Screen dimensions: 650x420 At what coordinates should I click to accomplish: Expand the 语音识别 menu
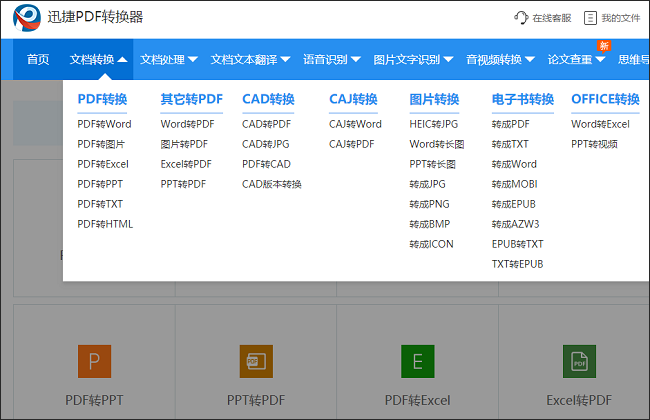(332, 59)
